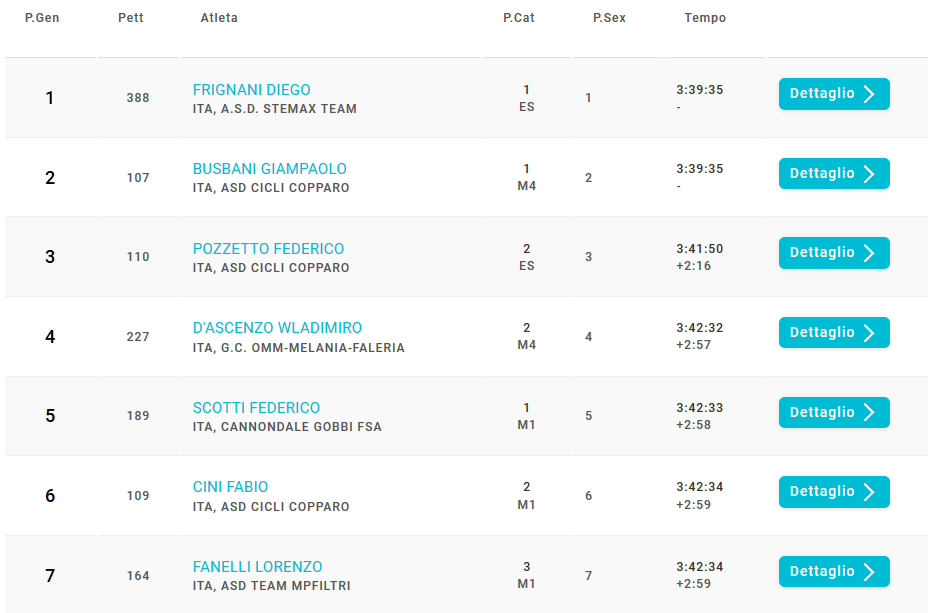The height and width of the screenshot is (613, 928).
Task: Click the SCOTTI FEDERICO name link
Action: coord(256,408)
